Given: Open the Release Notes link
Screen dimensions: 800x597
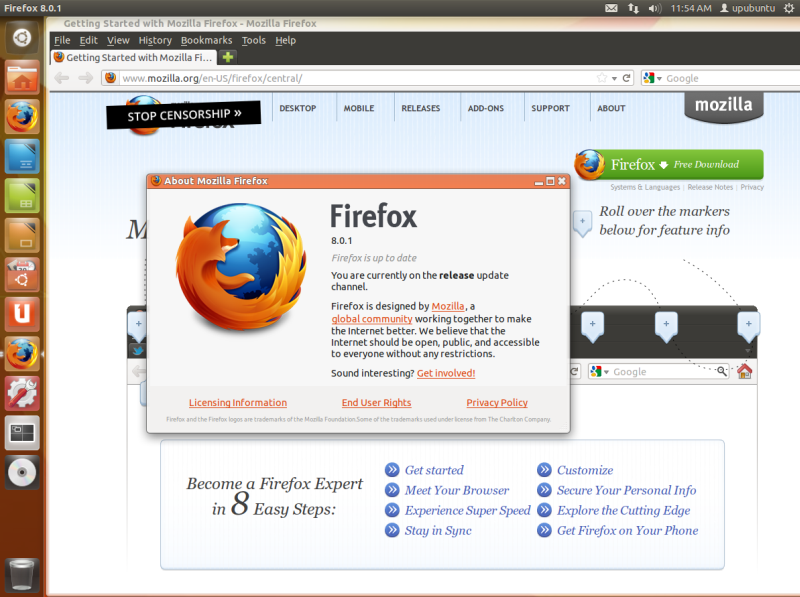Looking at the screenshot, I should (x=710, y=187).
